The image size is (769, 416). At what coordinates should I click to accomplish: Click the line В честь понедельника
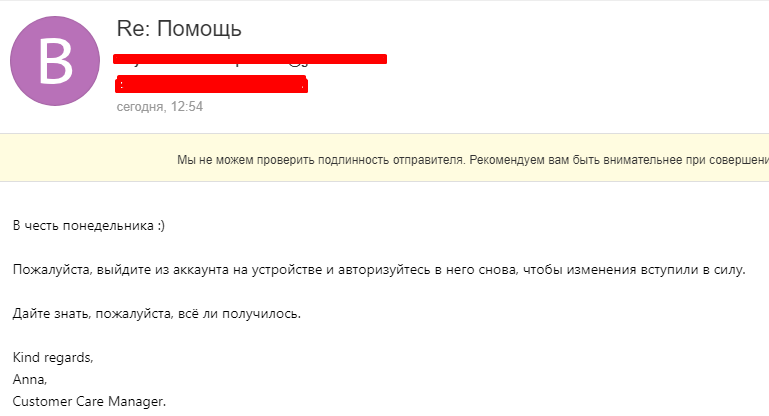tap(88, 226)
